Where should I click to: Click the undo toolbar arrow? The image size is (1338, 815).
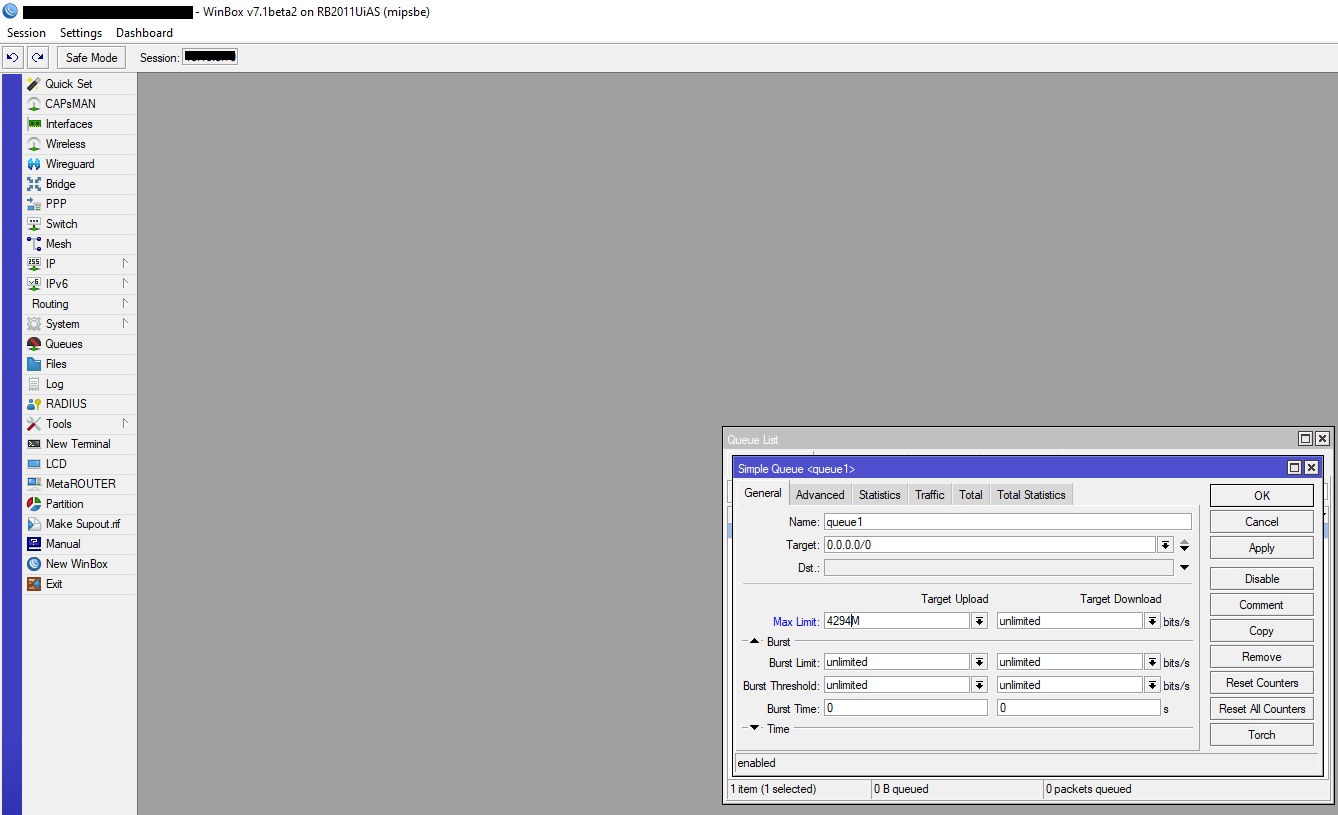(13, 57)
